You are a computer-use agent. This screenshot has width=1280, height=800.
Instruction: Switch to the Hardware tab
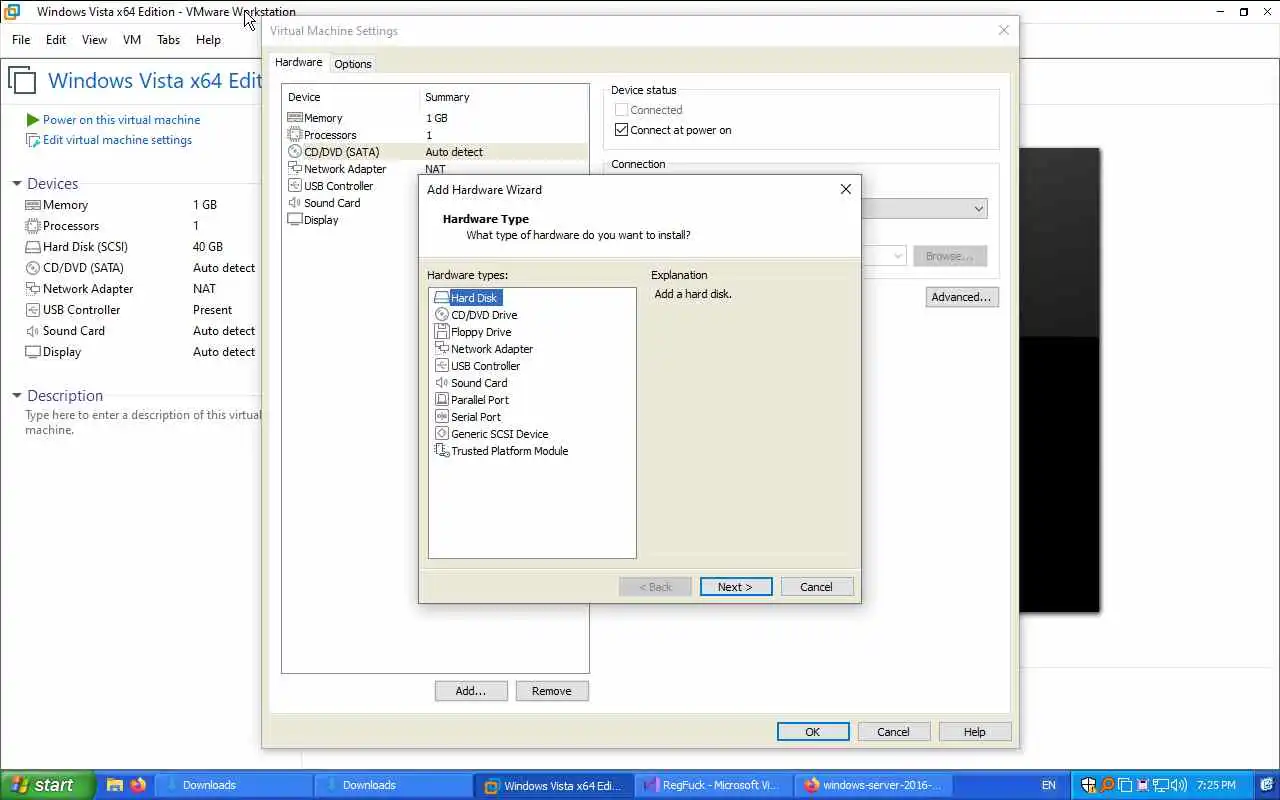[x=299, y=62]
